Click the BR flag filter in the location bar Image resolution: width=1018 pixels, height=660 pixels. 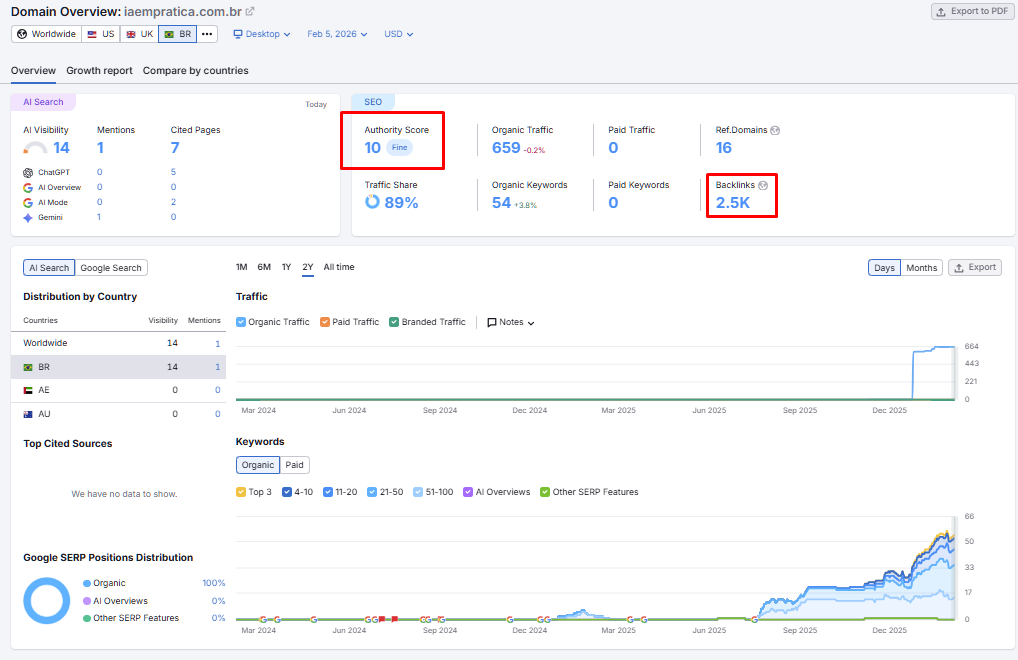(x=176, y=33)
